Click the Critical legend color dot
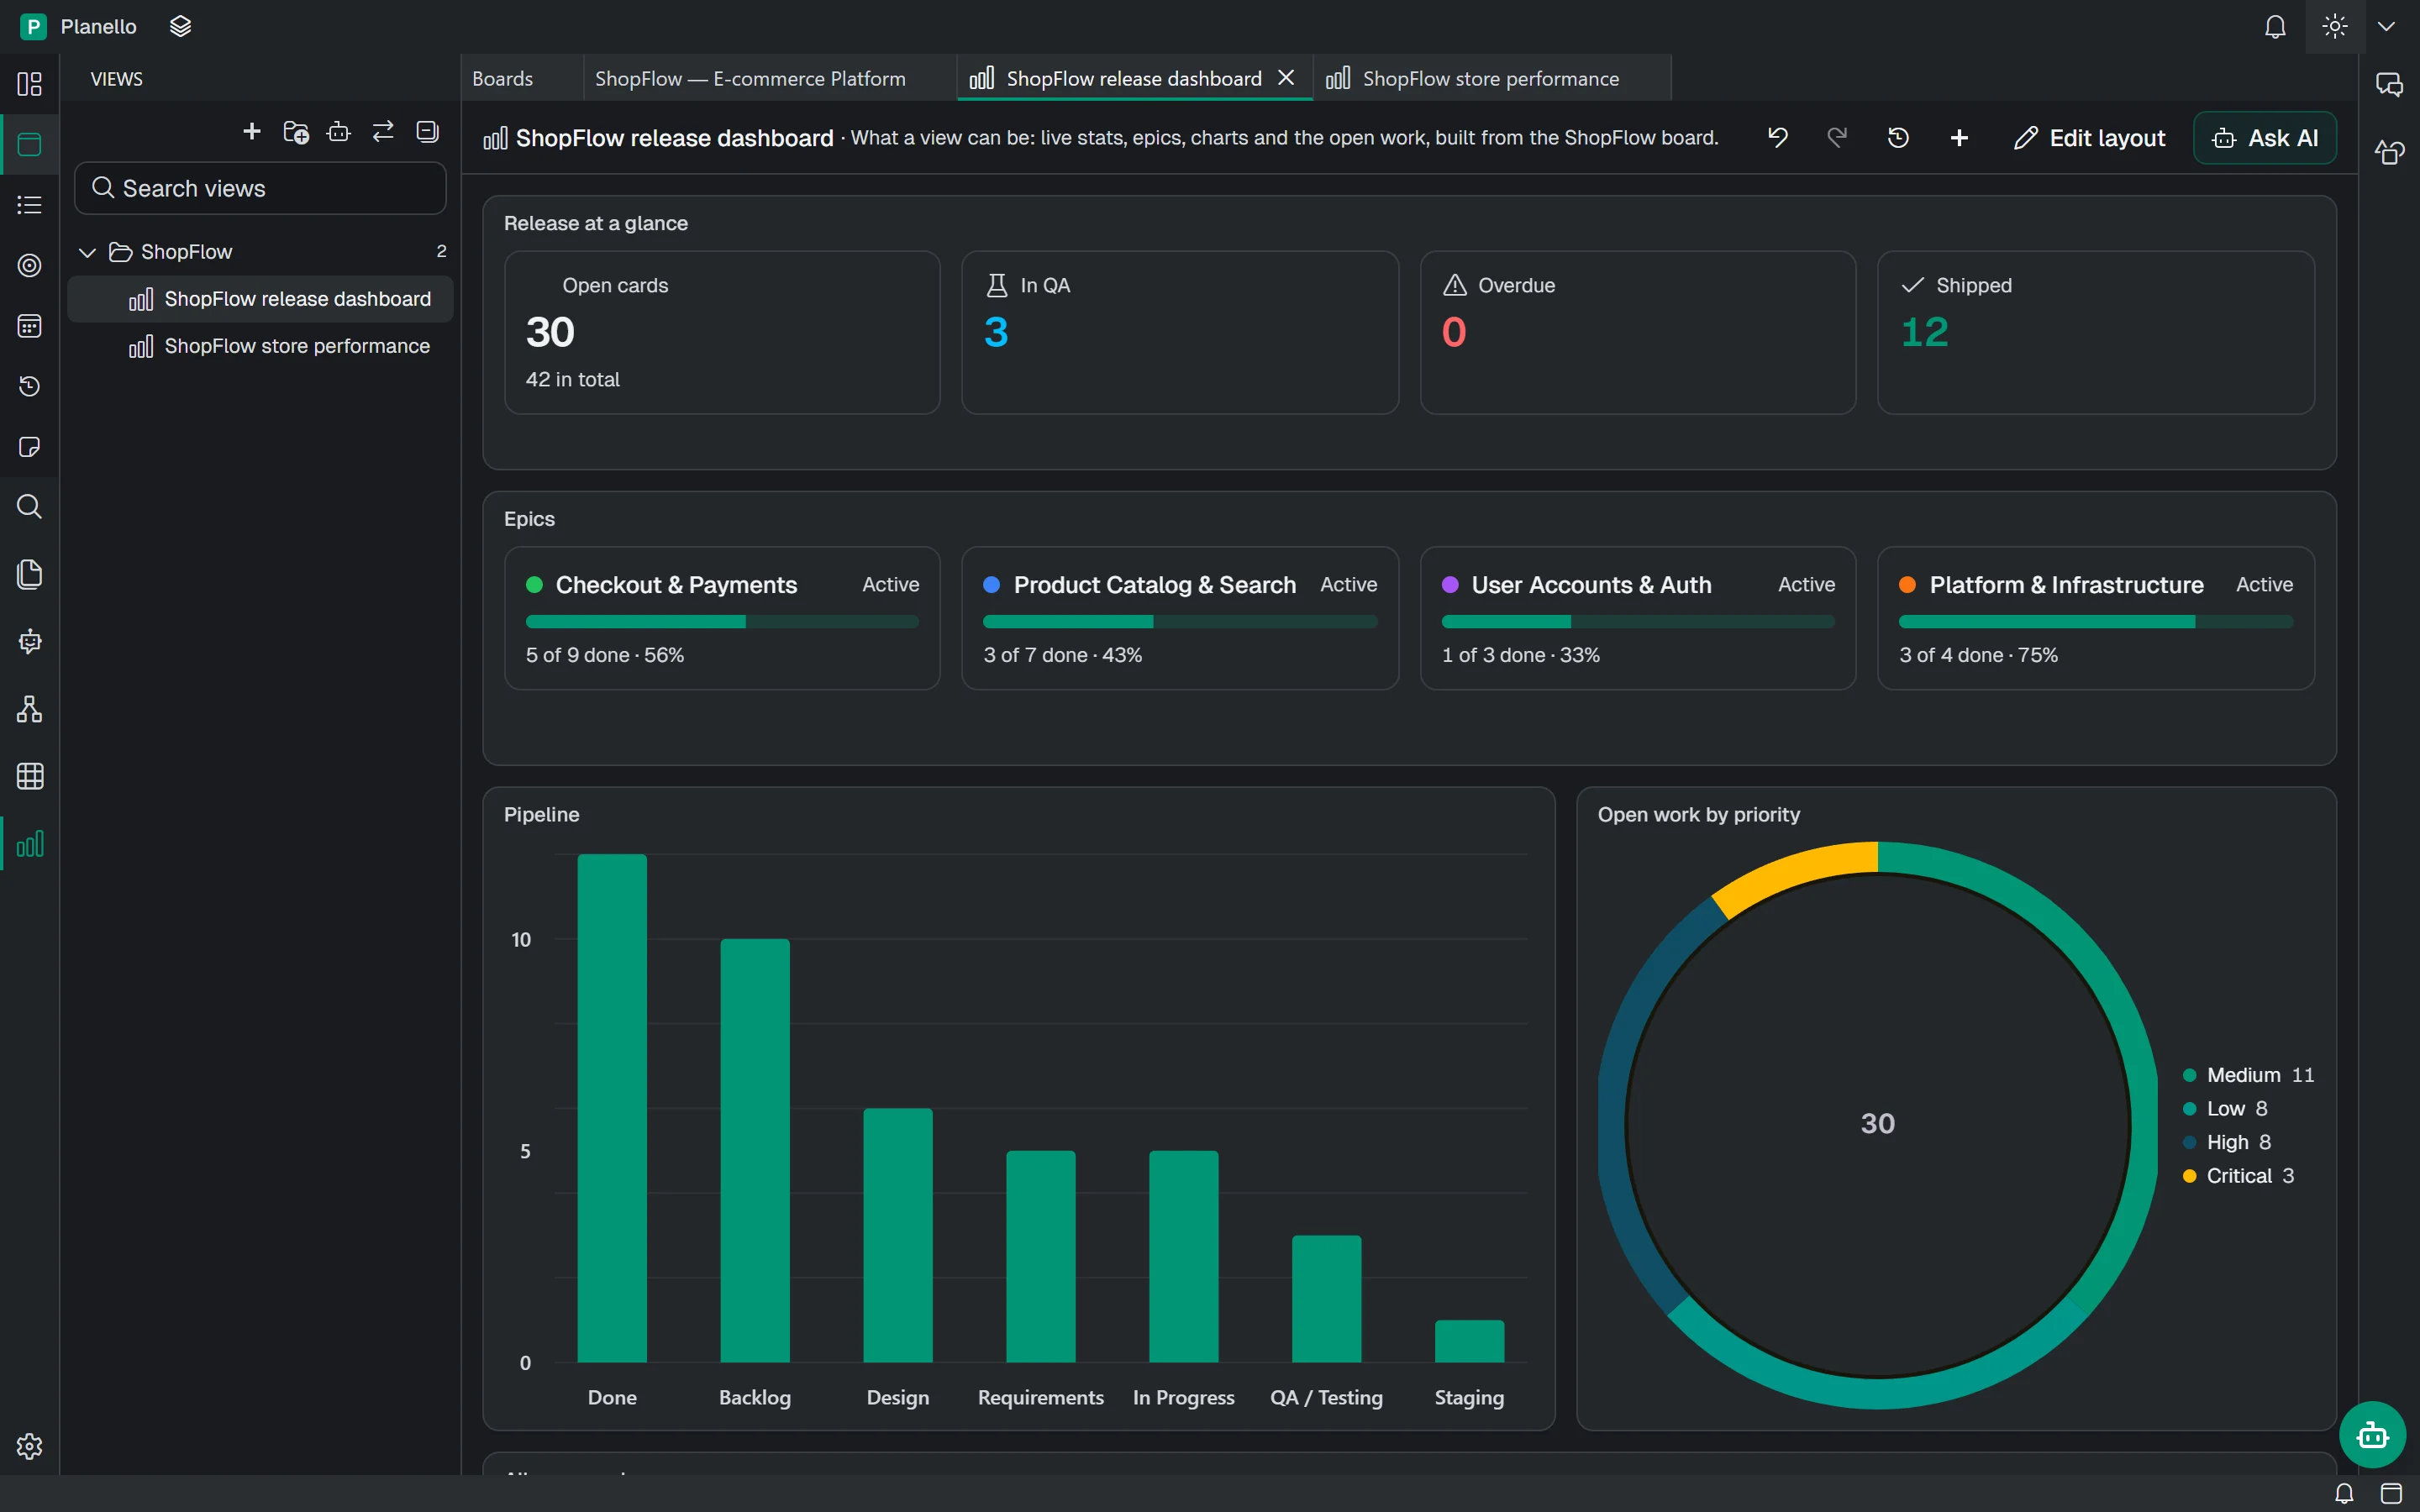 pyautogui.click(x=2189, y=1176)
